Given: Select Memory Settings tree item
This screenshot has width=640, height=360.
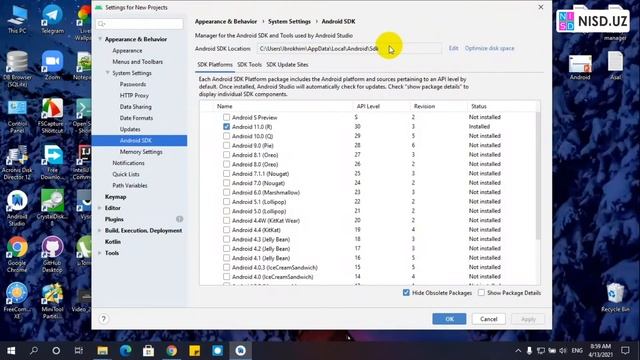Looking at the screenshot, I should (x=141, y=152).
